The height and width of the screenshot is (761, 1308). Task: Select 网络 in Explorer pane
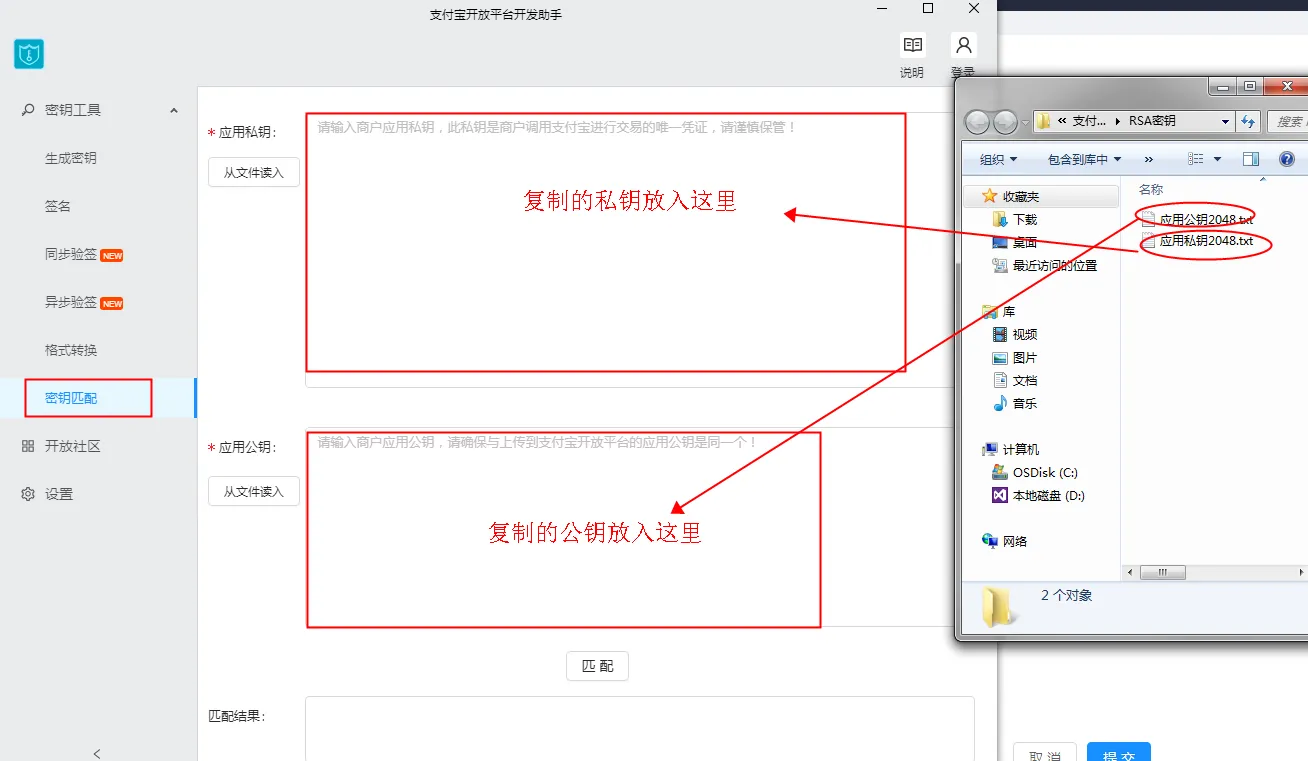(x=1004, y=541)
